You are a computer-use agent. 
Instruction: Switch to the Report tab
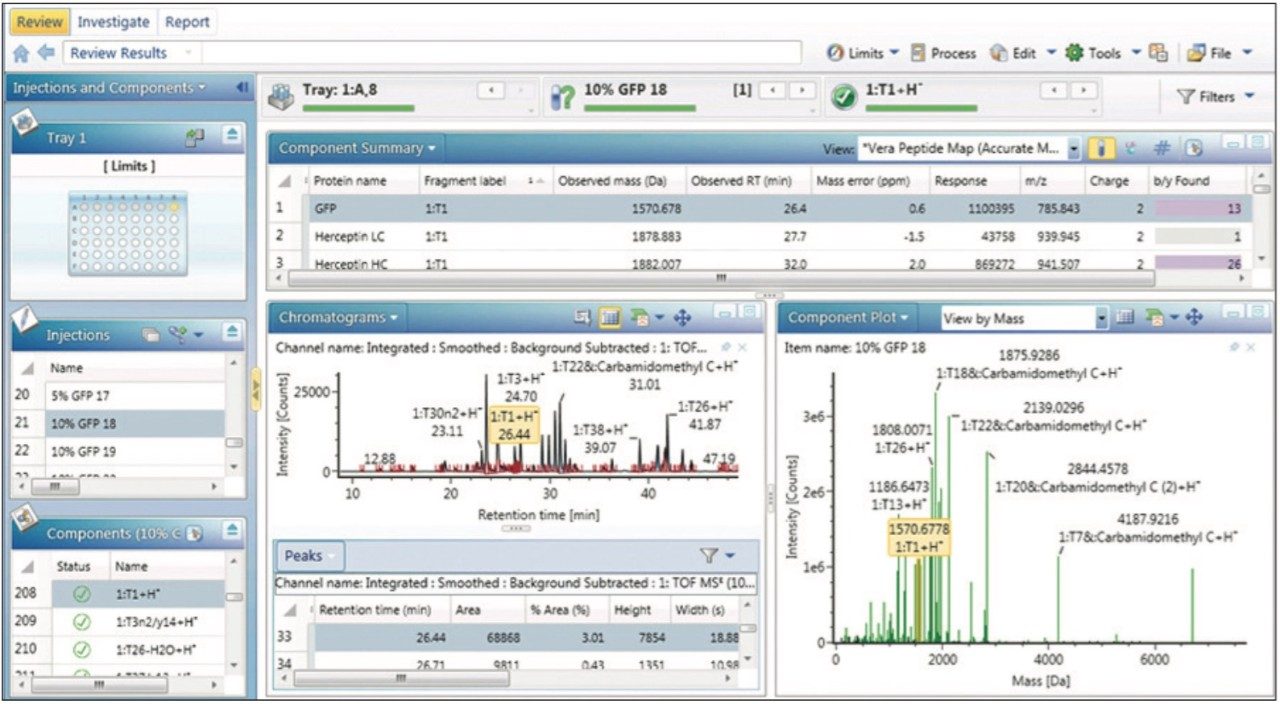click(x=186, y=21)
